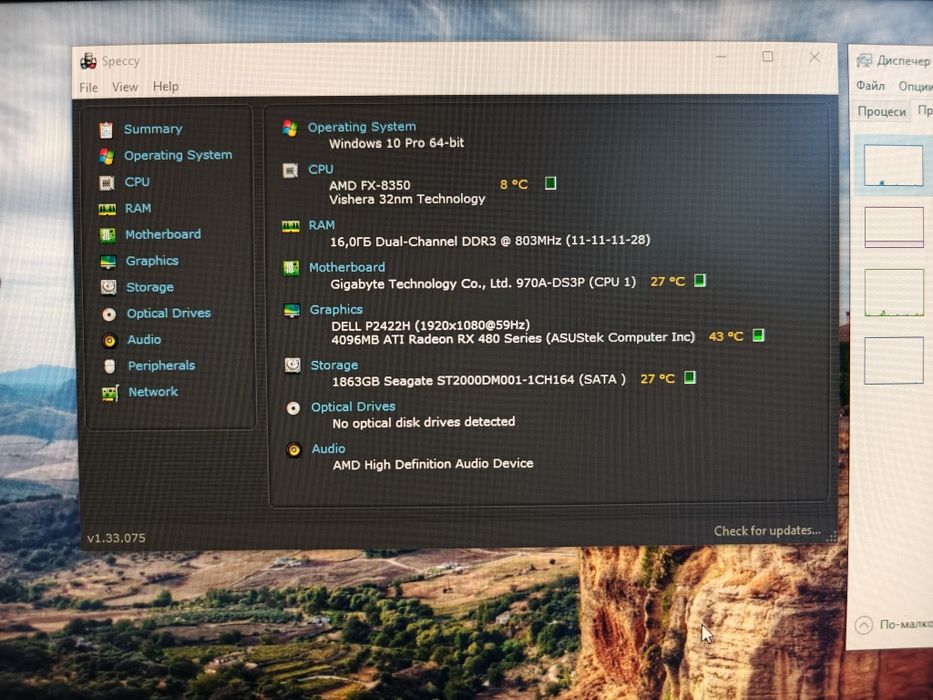Click the ATI Radeon RX 480 Series line
933x700 pixels.
513,338
